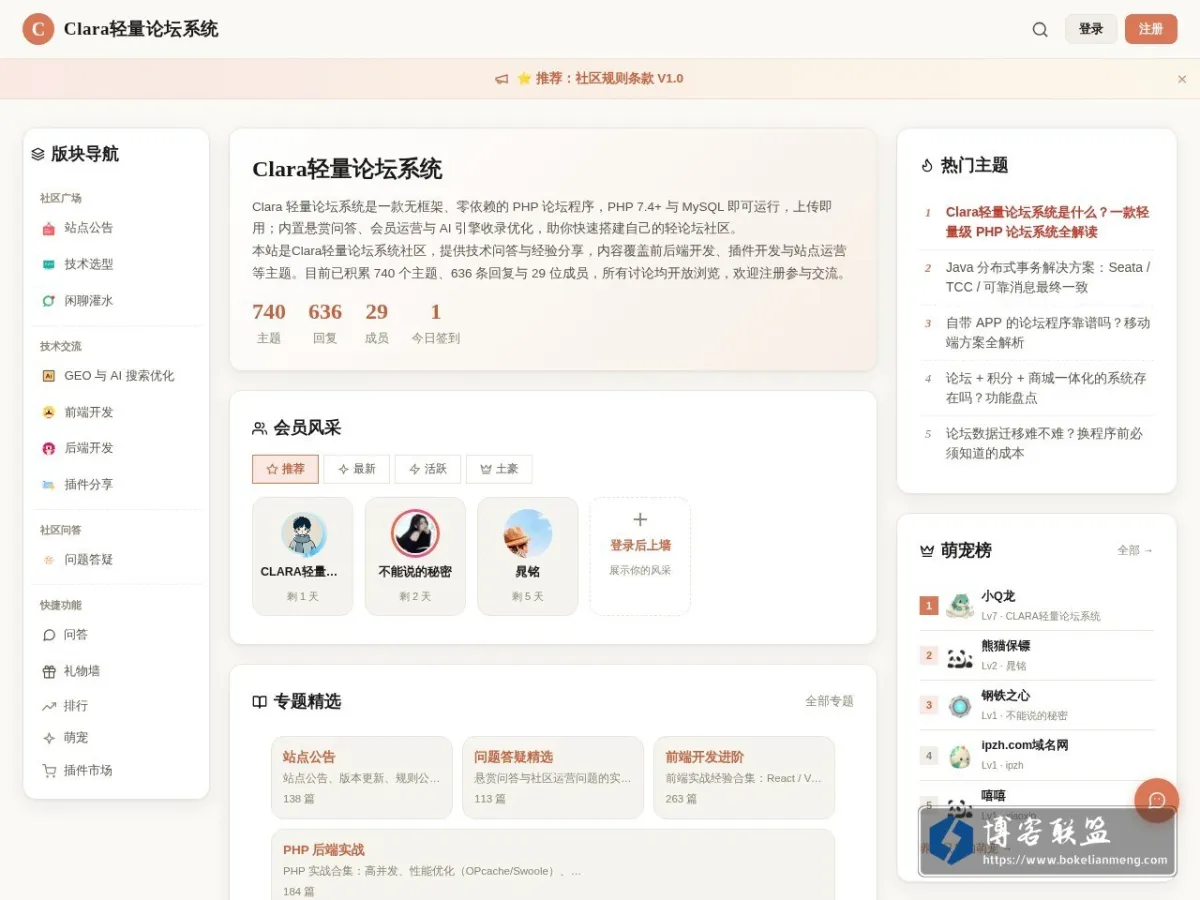Click the Clara logo circle icon
This screenshot has width=1200, height=900.
pos(38,29)
